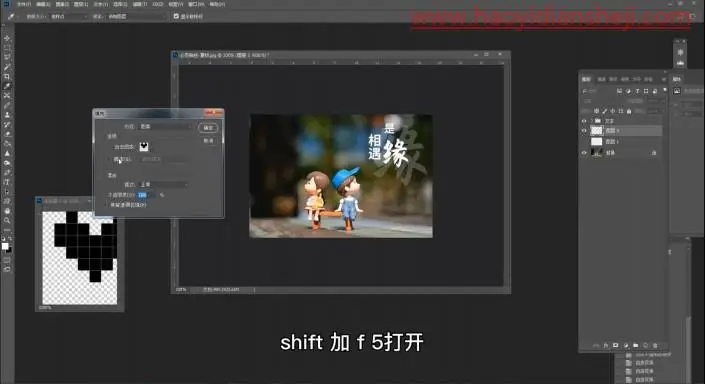Image resolution: width=705 pixels, height=384 pixels.
Task: Hide the 文字 group layer
Action: point(584,121)
